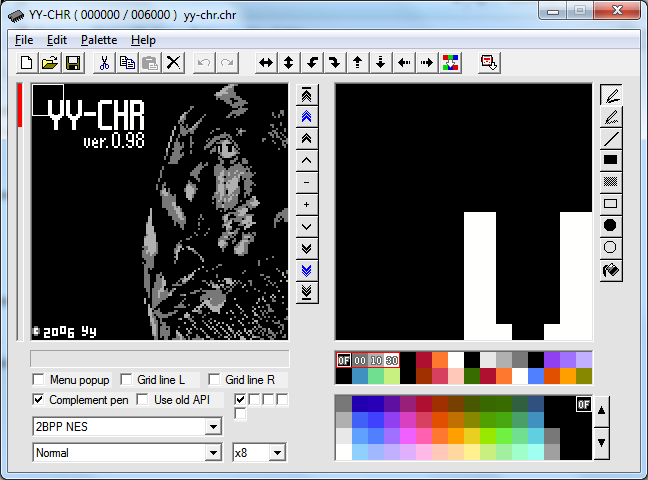The image size is (648, 480).
Task: Select the filled circle tool
Action: [610, 226]
